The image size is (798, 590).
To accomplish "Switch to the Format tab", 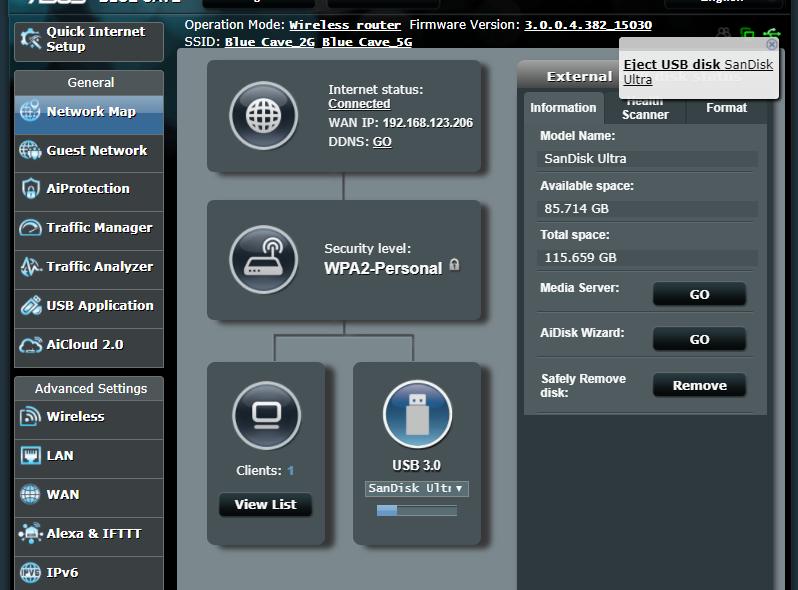I will point(726,108).
